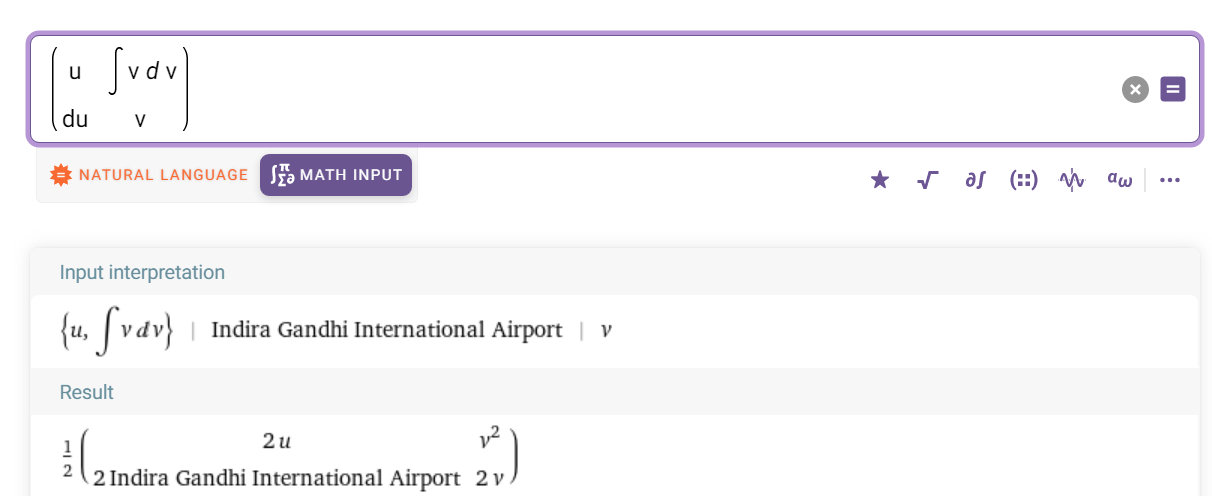The image size is (1212, 496).
Task: Open the matrix templates palette
Action: coord(1024,180)
